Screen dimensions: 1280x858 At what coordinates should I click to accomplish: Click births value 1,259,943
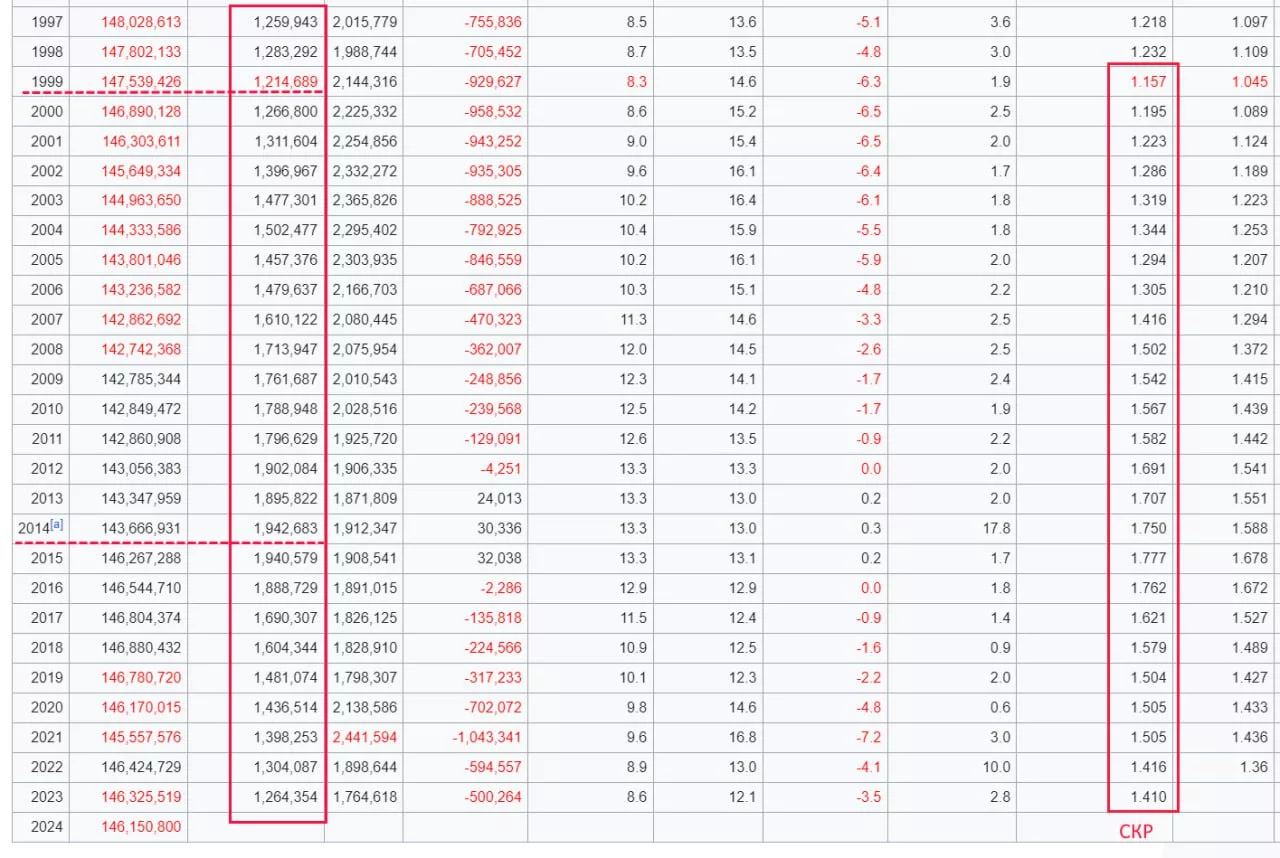(x=285, y=22)
